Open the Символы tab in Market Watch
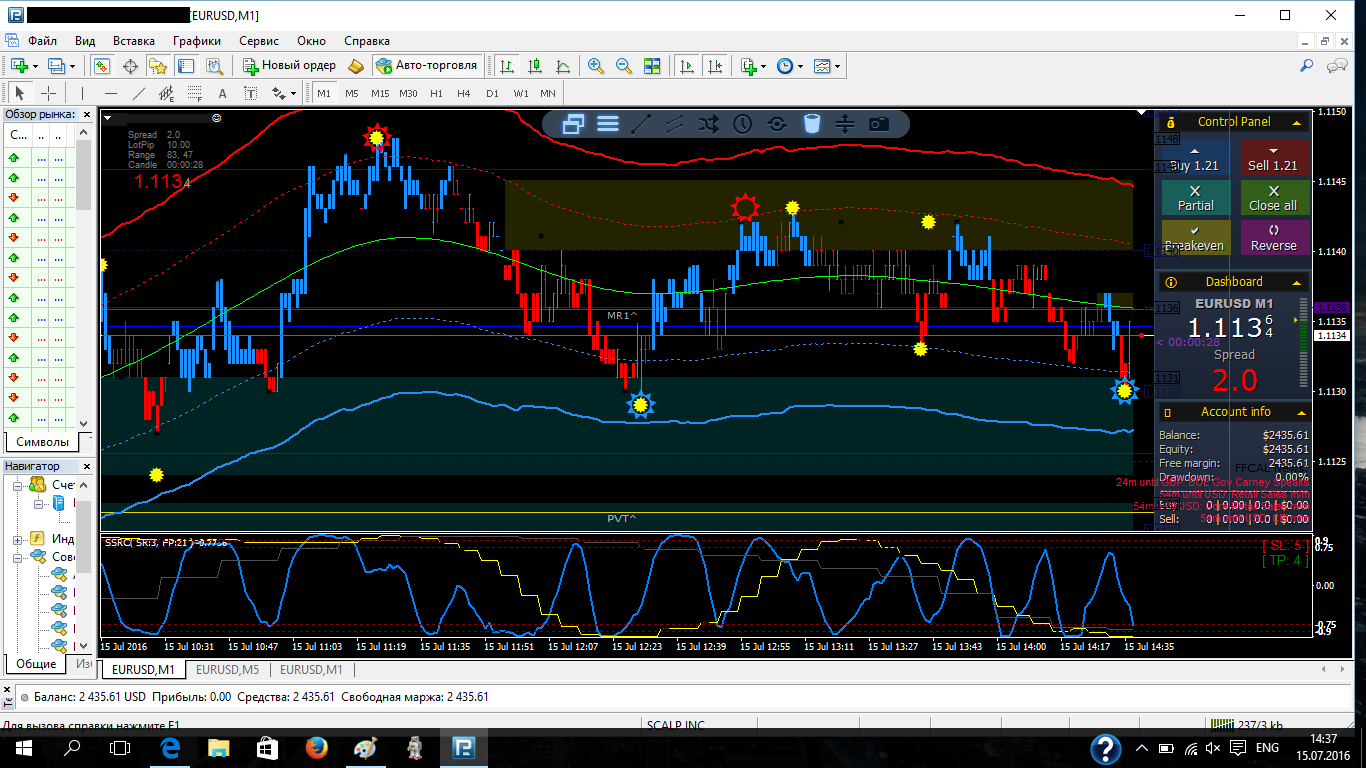 (43, 442)
